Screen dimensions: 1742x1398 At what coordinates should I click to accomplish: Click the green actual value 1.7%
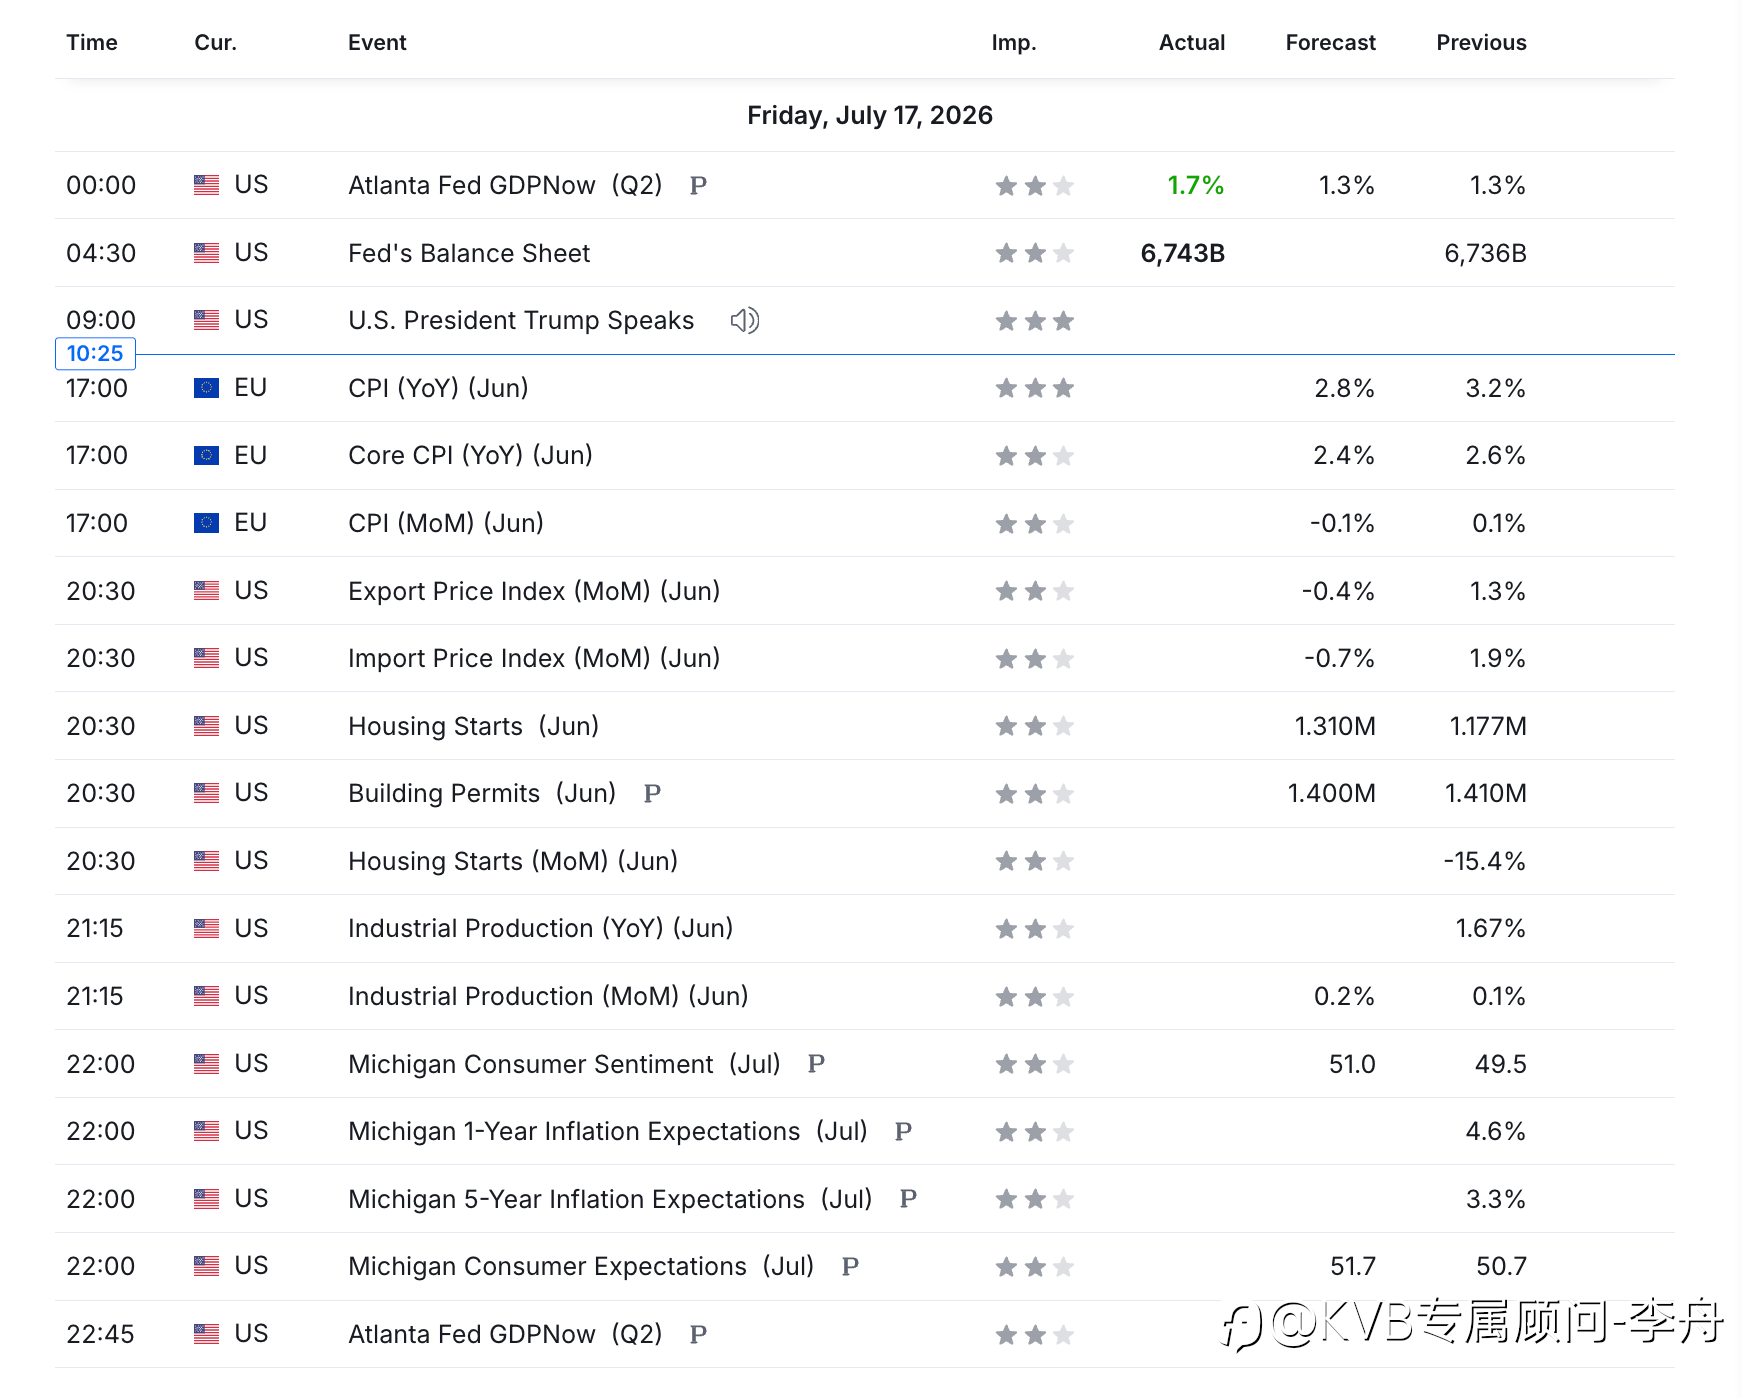[1196, 185]
